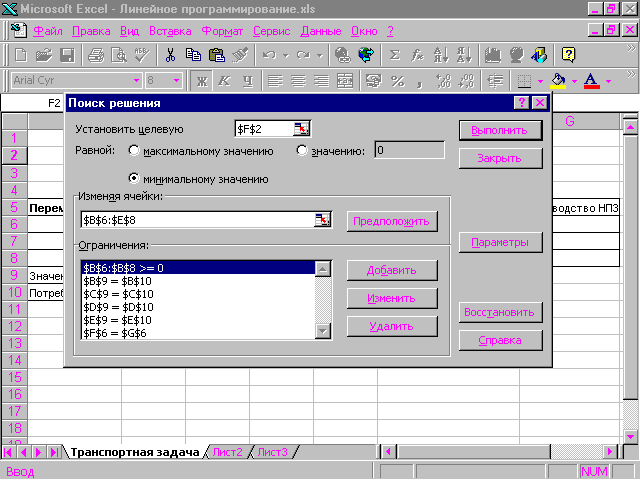The height and width of the screenshot is (480, 640).
Task: Cut selection with the scissors icon
Action: tap(171, 55)
